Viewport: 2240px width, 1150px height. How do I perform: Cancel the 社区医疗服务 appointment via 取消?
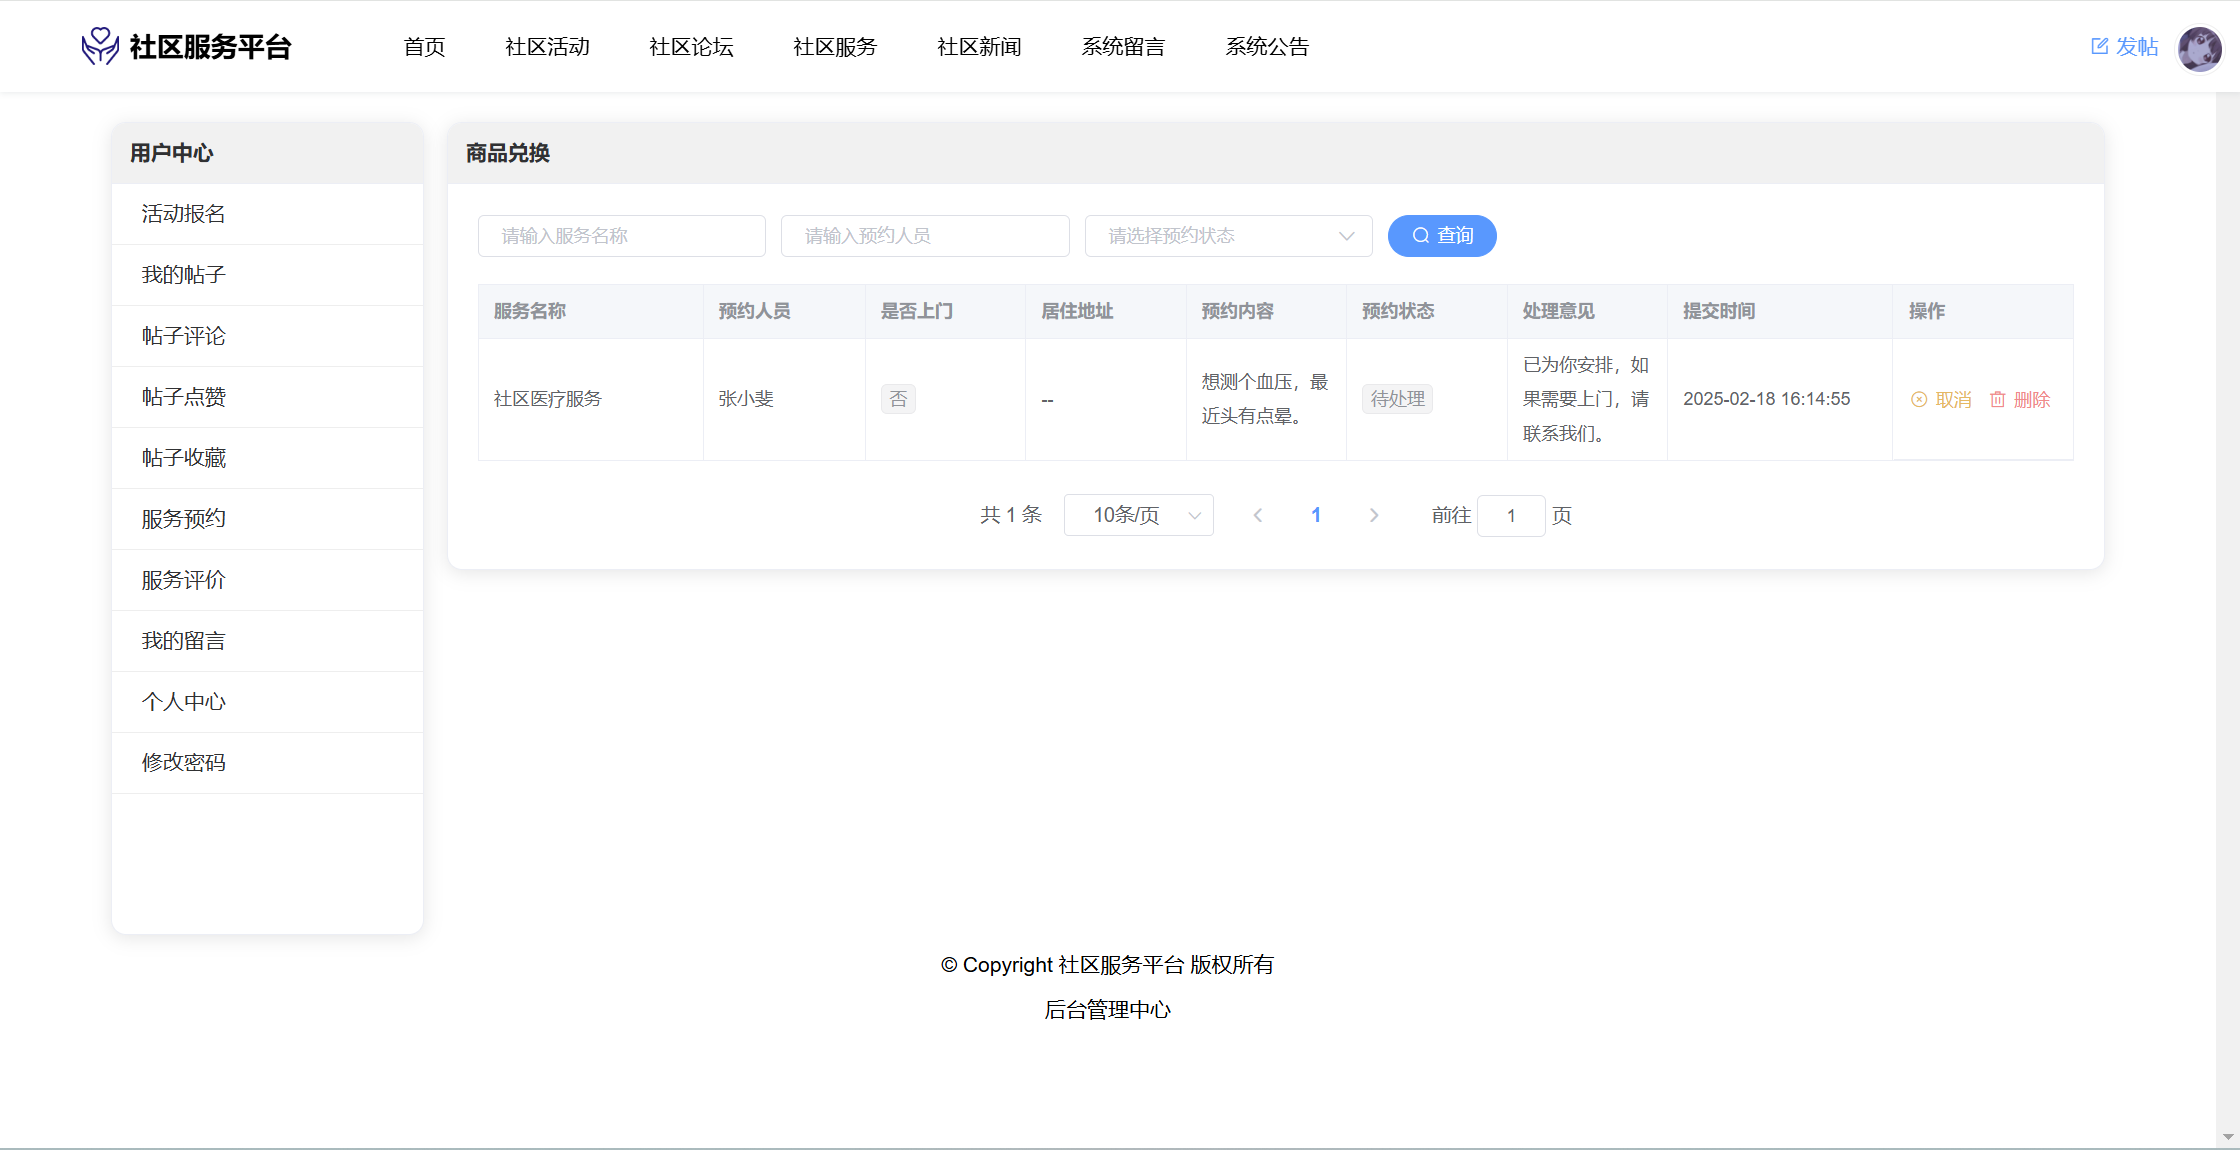coord(1941,400)
